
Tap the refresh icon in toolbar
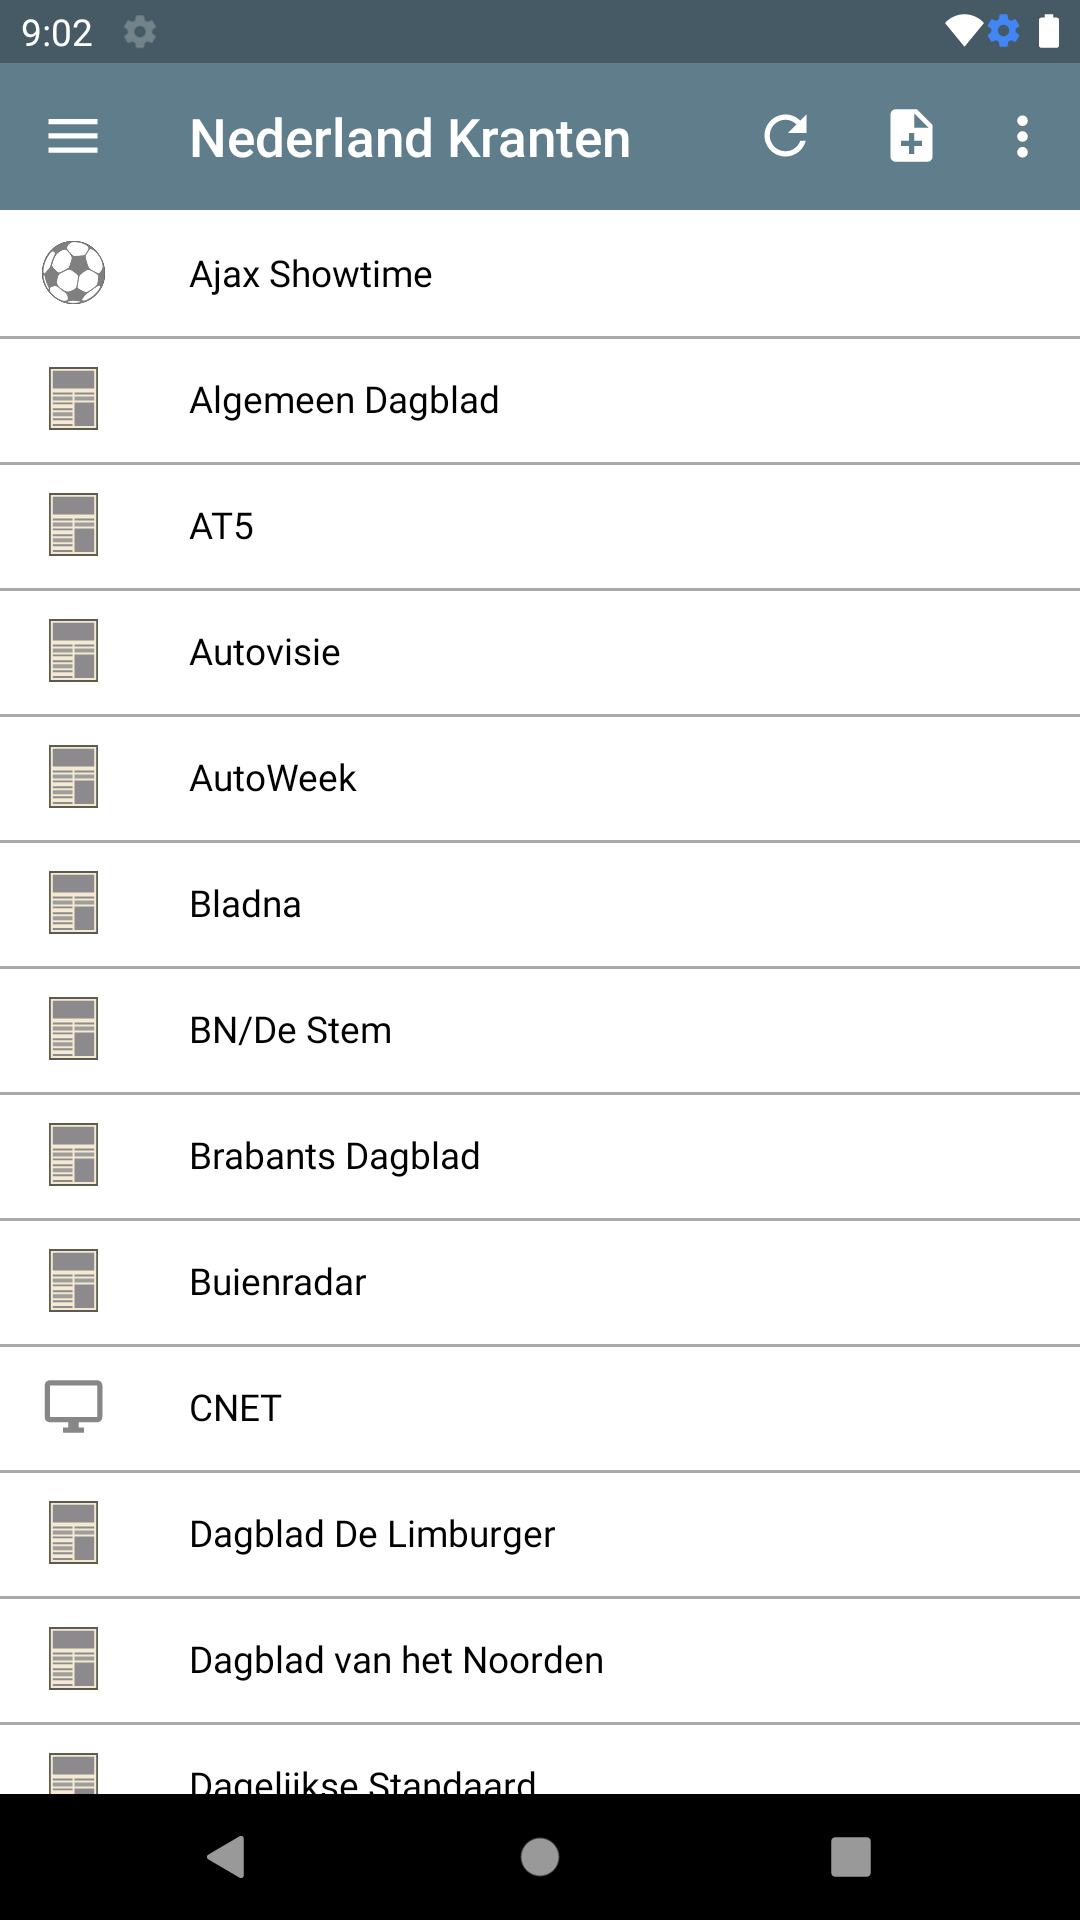point(786,137)
